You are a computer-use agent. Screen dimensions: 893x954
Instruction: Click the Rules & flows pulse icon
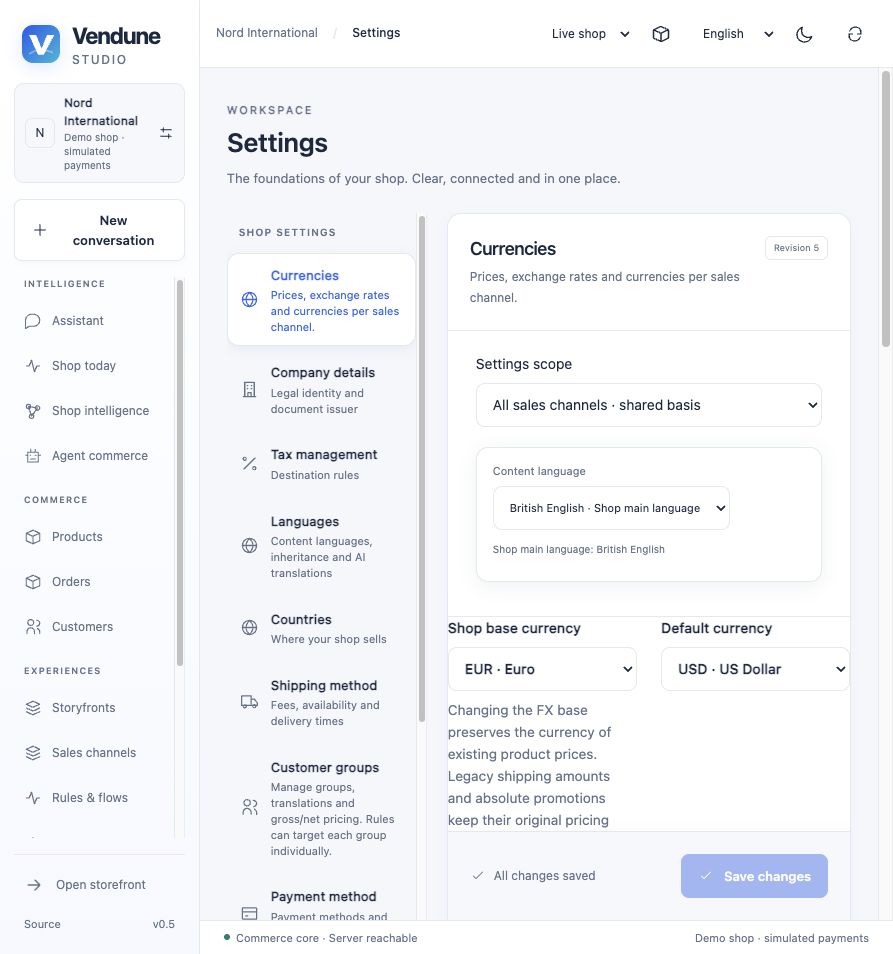click(x=33, y=798)
